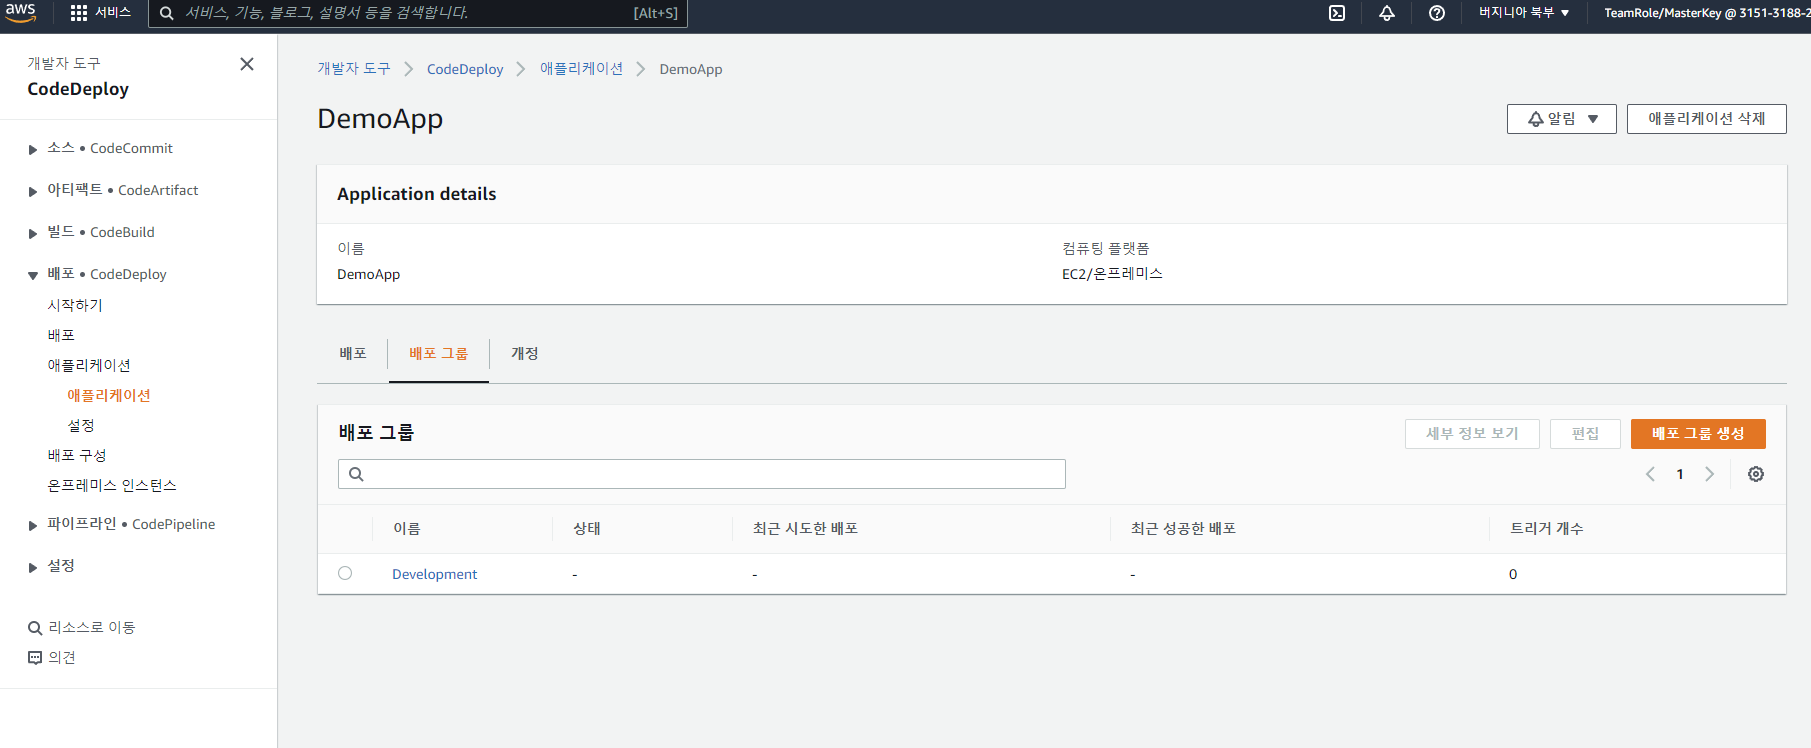Screen dimensions: 1811x748
Task: Go to 애플리케이션 breadcrumb link
Action: 581,68
